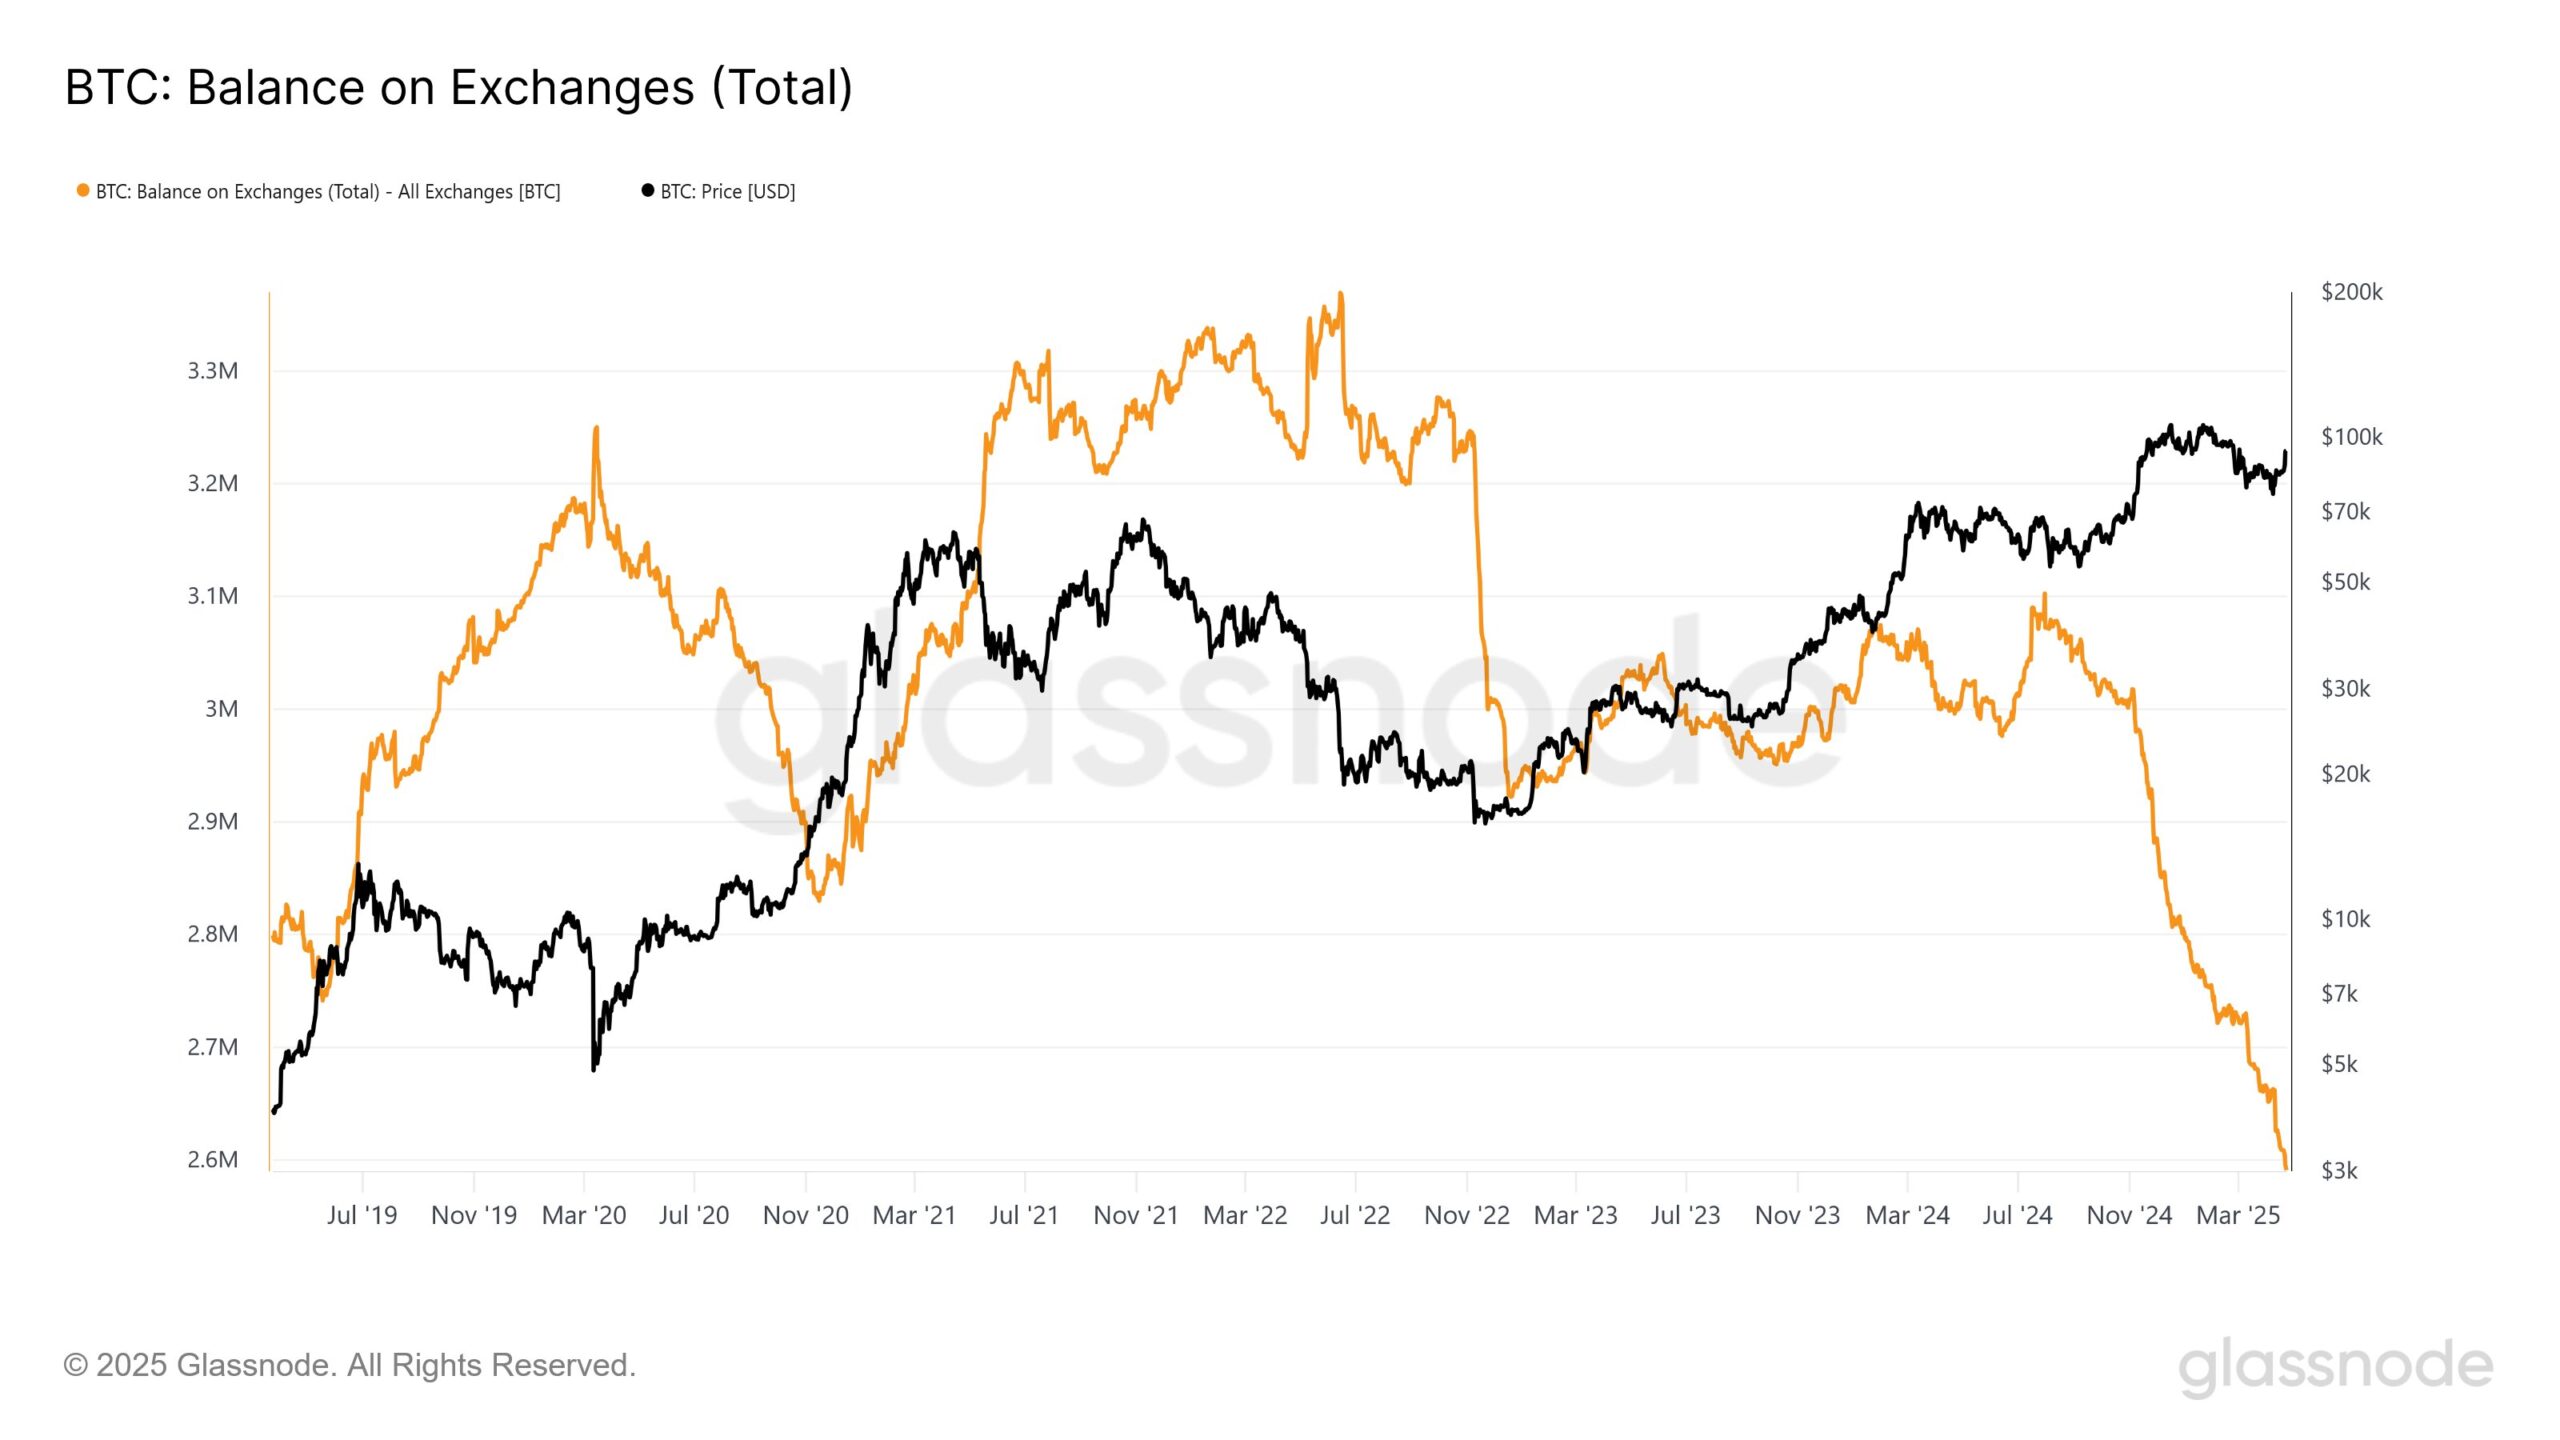
Task: Click the 3.3M left axis label
Action: (x=213, y=371)
